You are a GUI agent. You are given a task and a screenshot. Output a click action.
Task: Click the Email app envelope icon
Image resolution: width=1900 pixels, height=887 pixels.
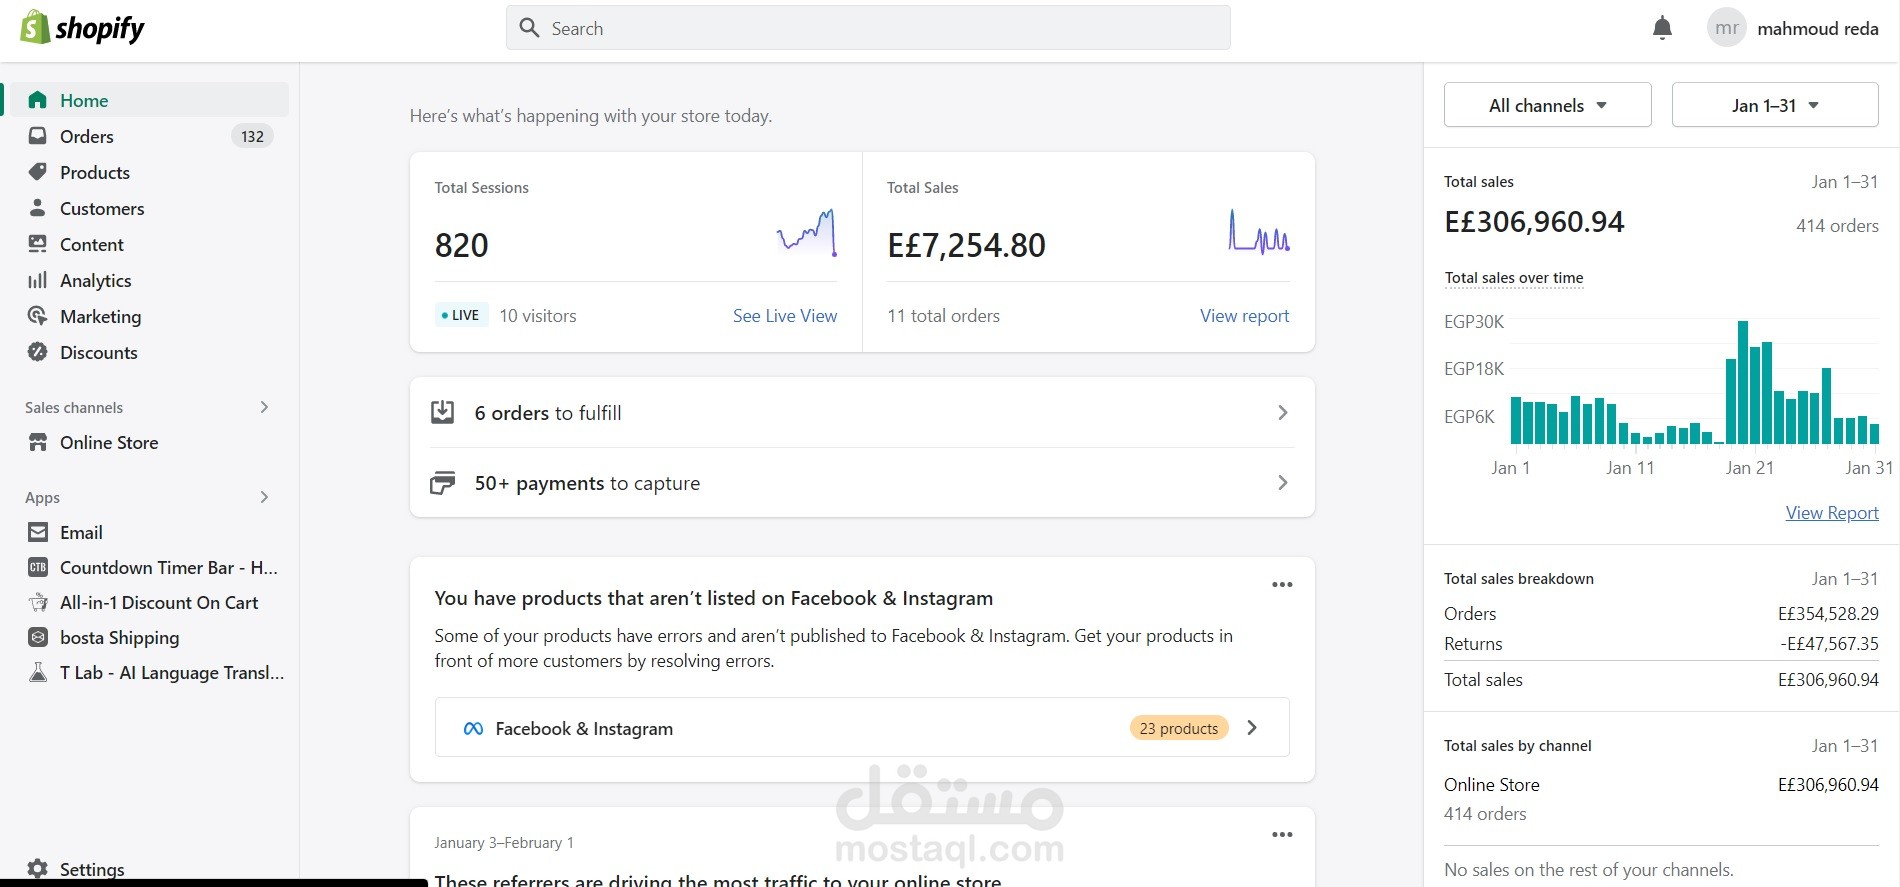38,532
